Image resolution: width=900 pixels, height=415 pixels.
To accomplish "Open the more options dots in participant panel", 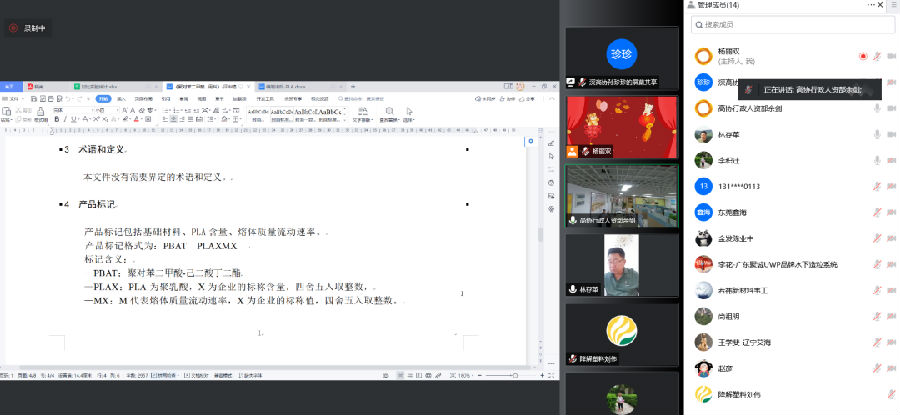I will coord(871,5).
